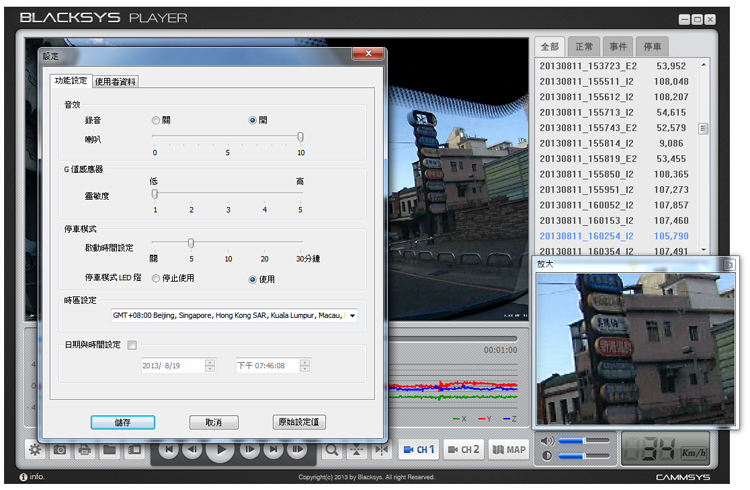Click the date field stepper arrows

[209, 366]
